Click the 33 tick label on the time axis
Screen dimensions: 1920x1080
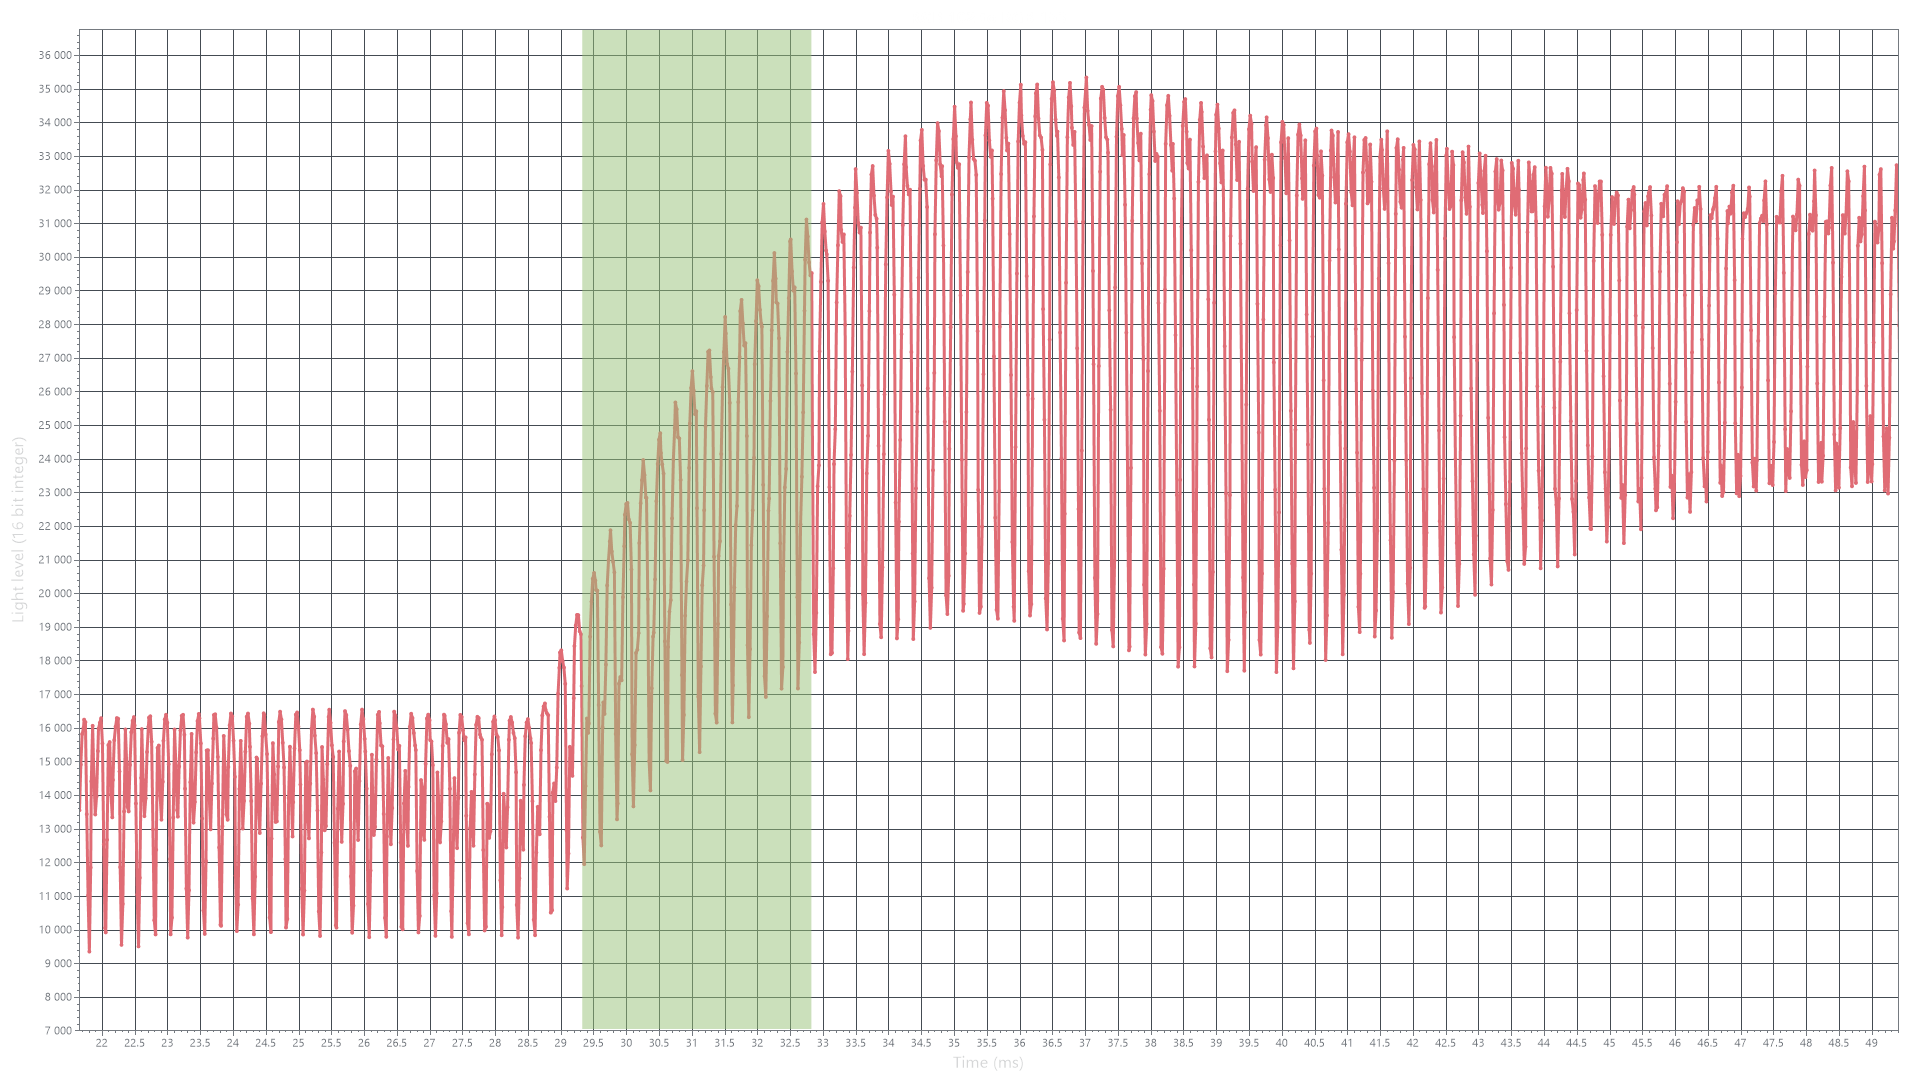(822, 1043)
